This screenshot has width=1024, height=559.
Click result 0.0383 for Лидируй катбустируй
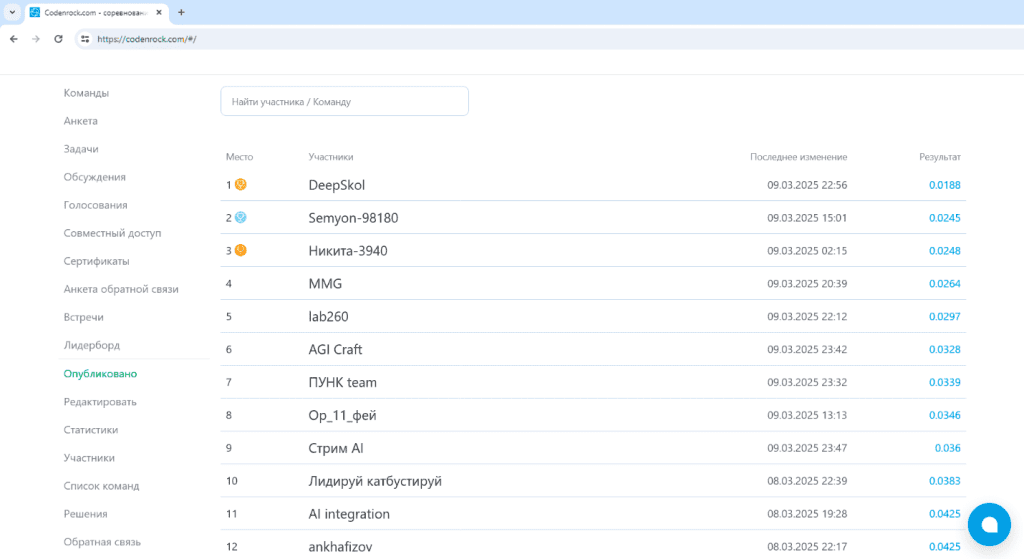945,481
